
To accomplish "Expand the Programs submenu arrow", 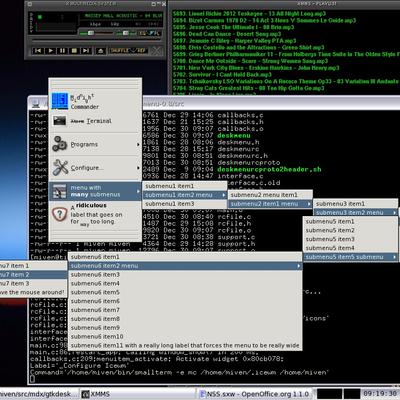I will click(138, 144).
